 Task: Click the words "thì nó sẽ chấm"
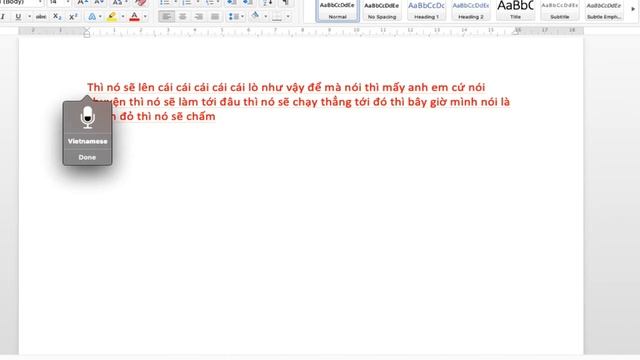pos(176,117)
